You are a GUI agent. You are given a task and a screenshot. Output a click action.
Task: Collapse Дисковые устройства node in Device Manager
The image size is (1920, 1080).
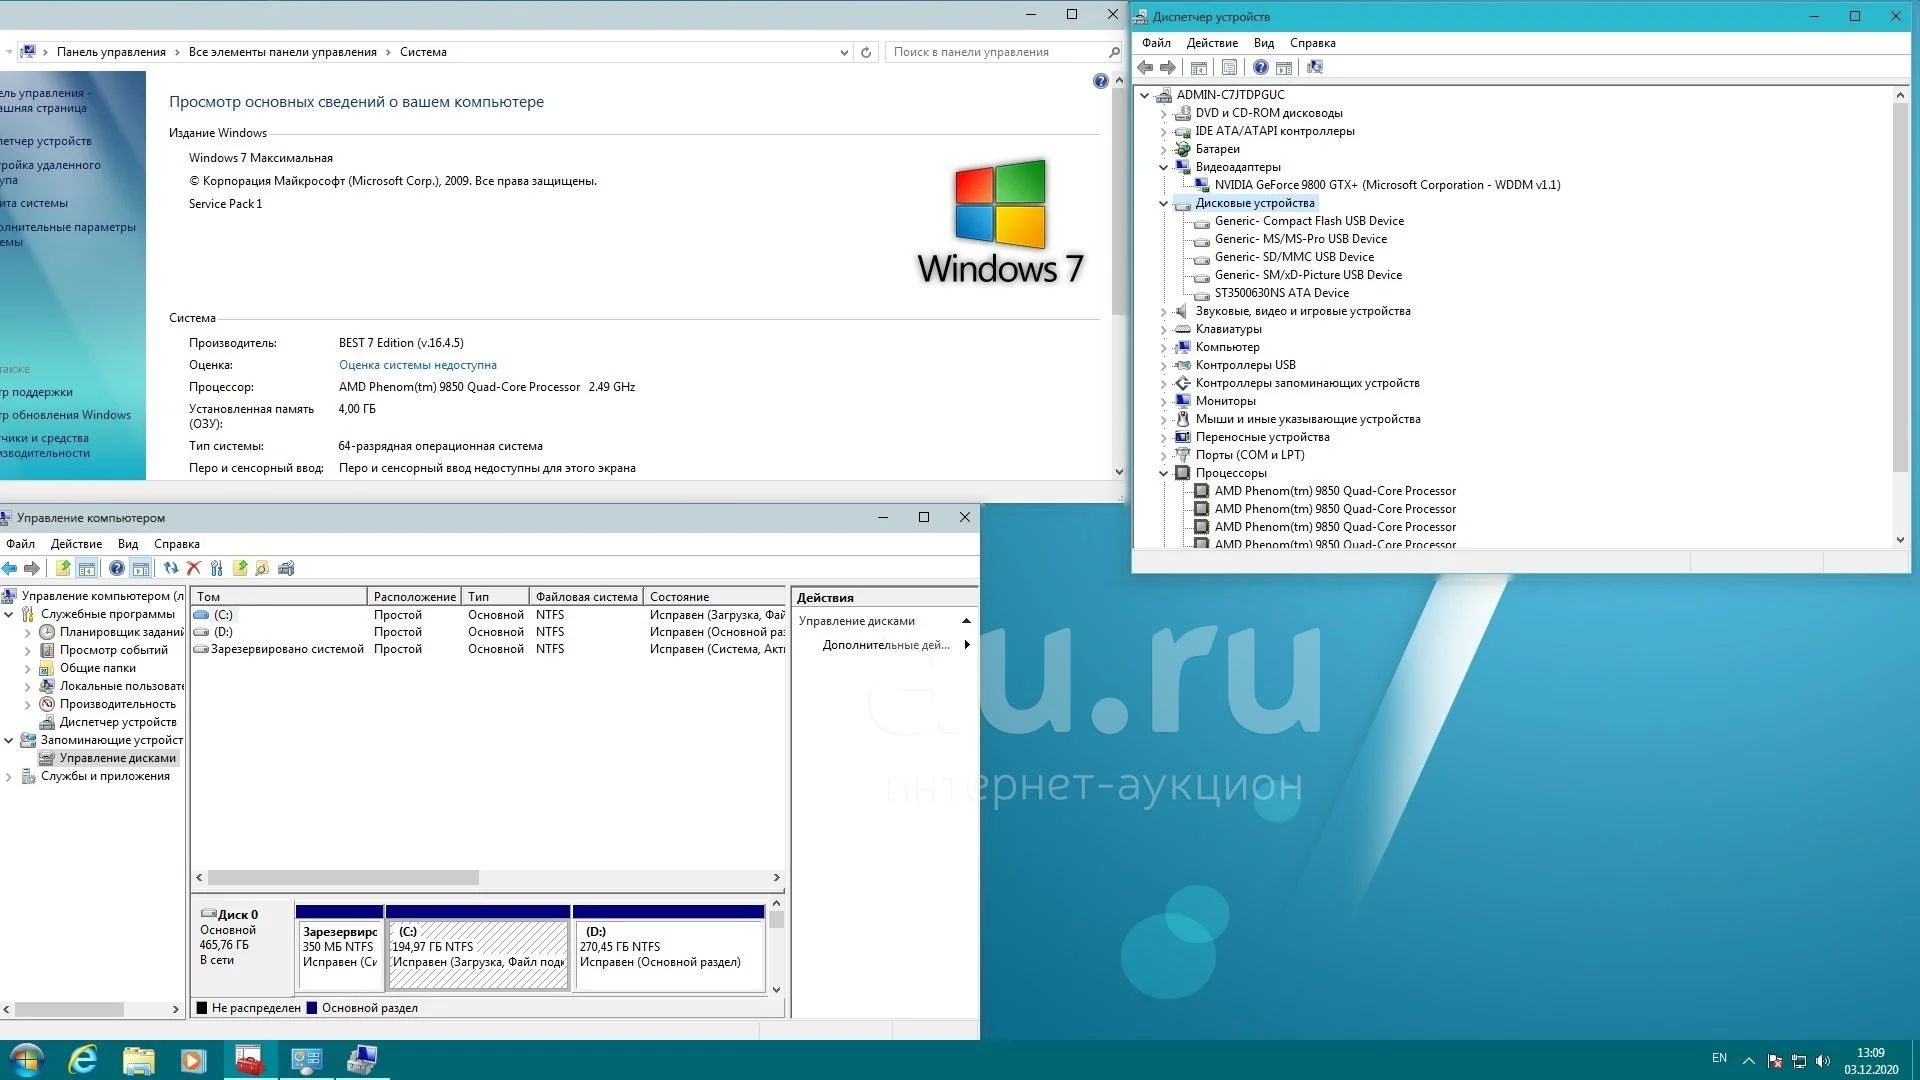click(1163, 203)
